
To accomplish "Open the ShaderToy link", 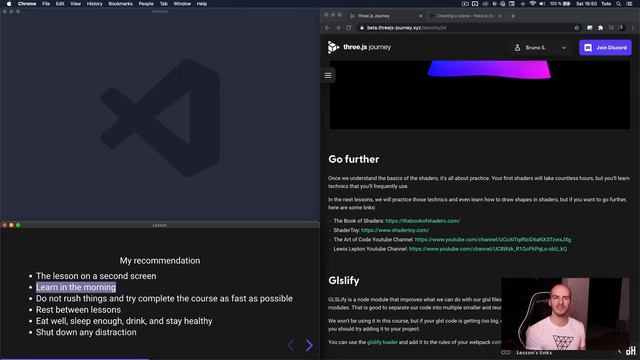I will pos(395,230).
